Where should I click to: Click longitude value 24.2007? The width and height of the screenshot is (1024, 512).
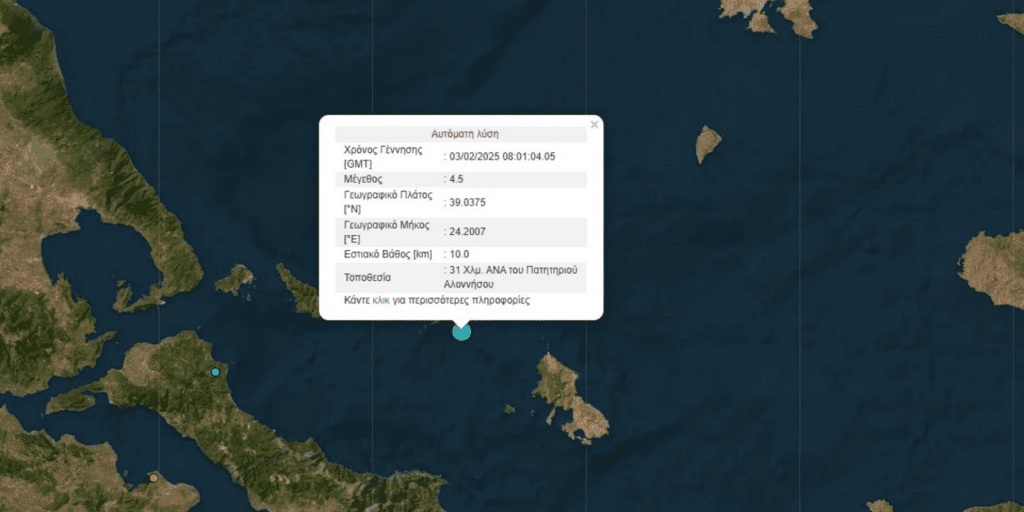467,231
